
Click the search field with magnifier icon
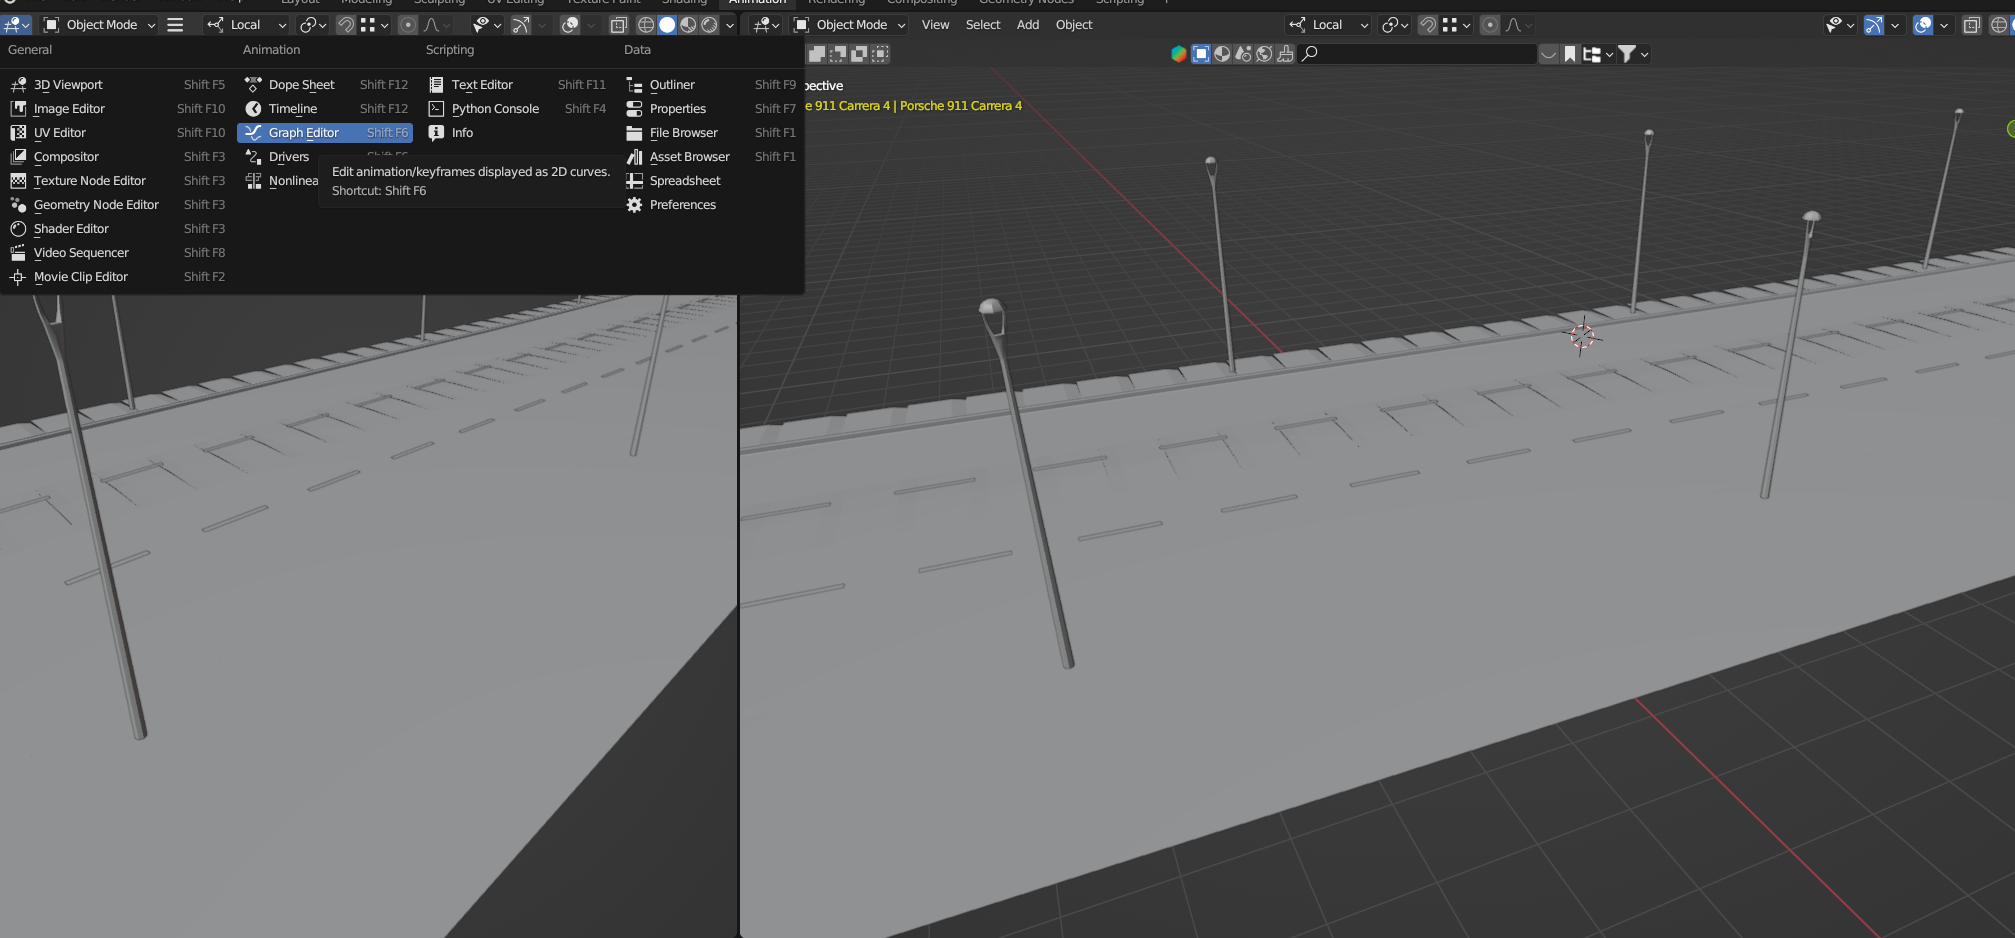[x=1417, y=54]
